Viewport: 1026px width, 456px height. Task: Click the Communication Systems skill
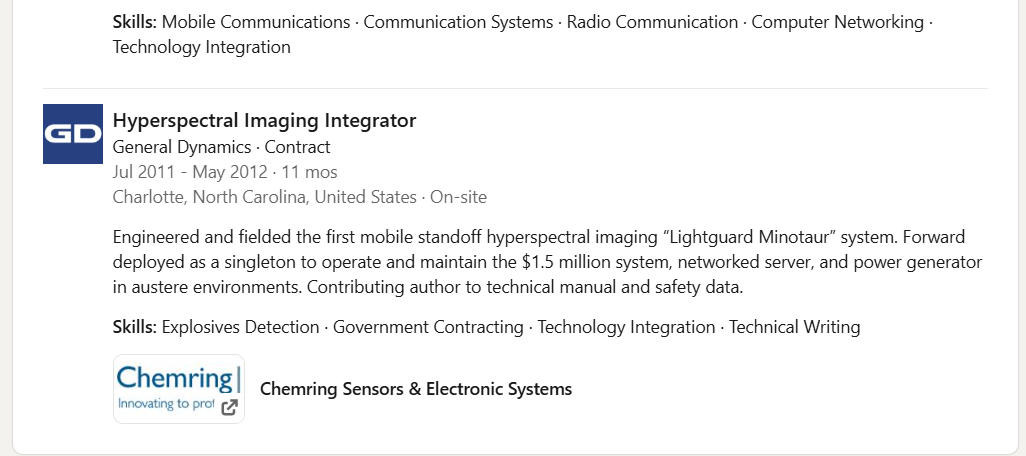[x=458, y=22]
